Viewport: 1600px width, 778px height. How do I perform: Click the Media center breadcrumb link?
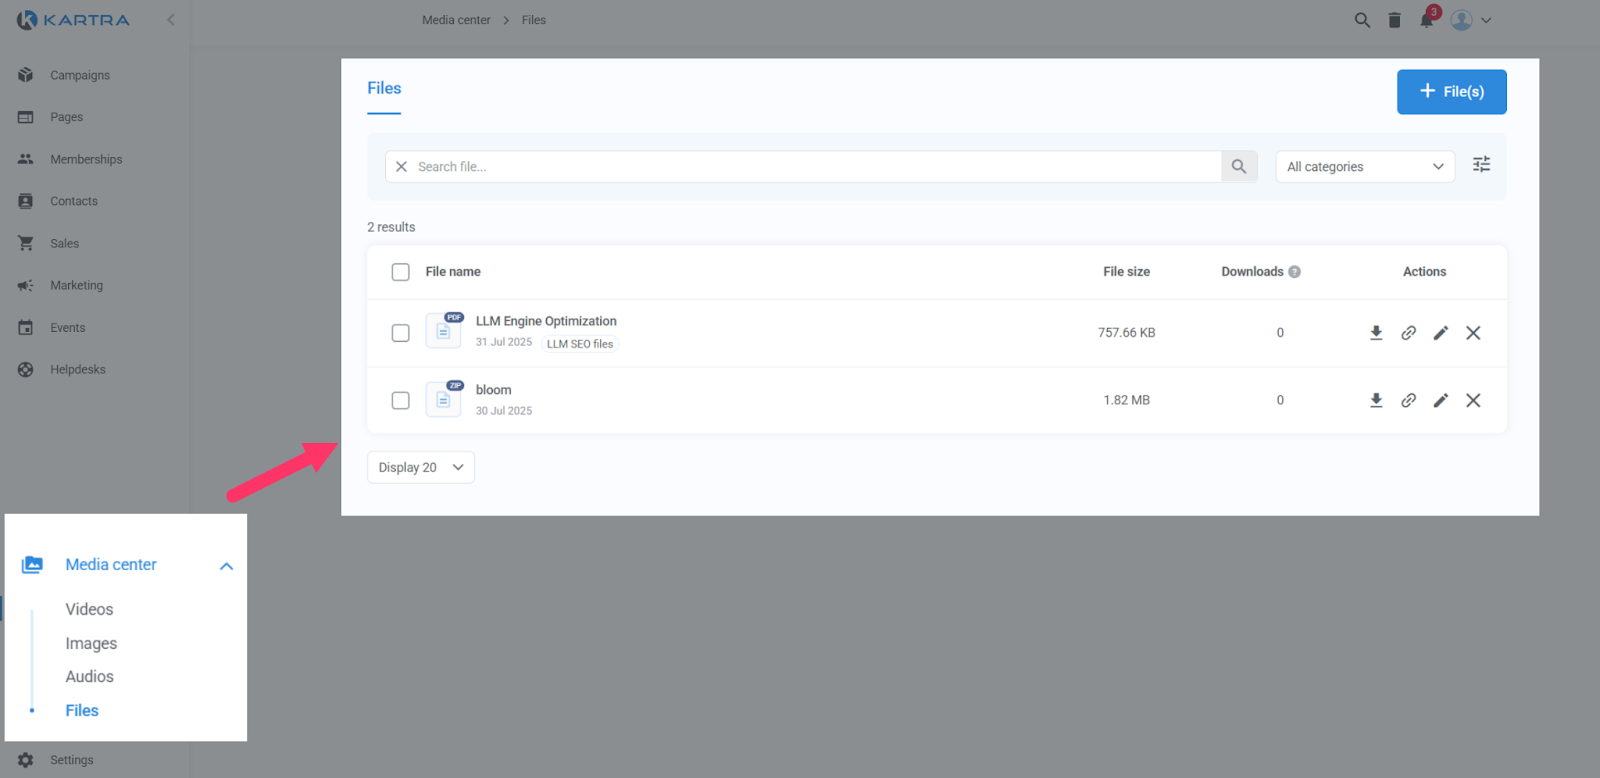click(456, 20)
